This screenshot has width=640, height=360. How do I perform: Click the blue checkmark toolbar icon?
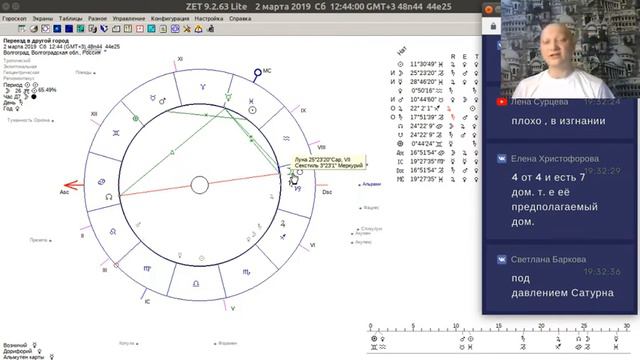click(104, 29)
